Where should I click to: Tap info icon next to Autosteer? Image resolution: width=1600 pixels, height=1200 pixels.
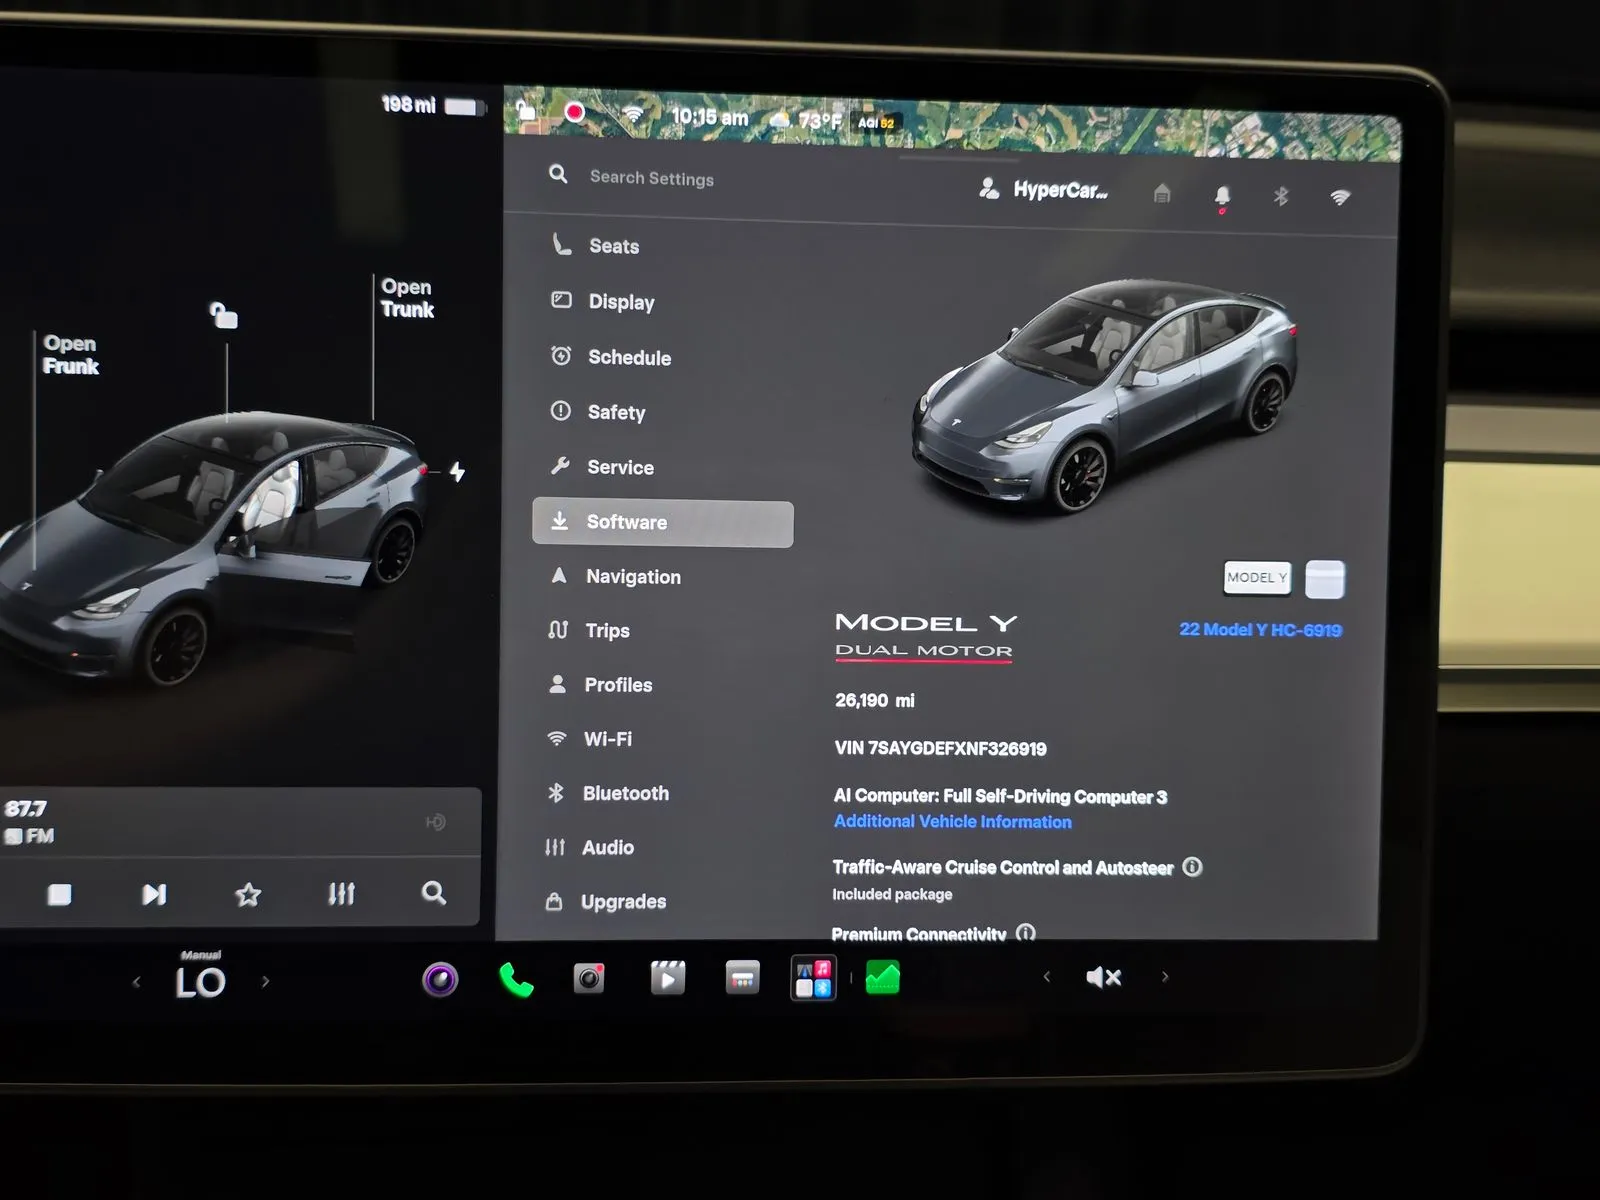(x=1192, y=867)
